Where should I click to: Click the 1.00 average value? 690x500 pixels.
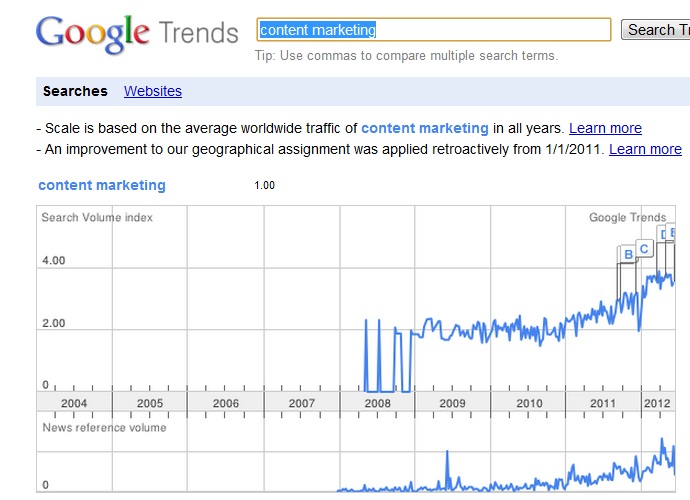(x=264, y=185)
